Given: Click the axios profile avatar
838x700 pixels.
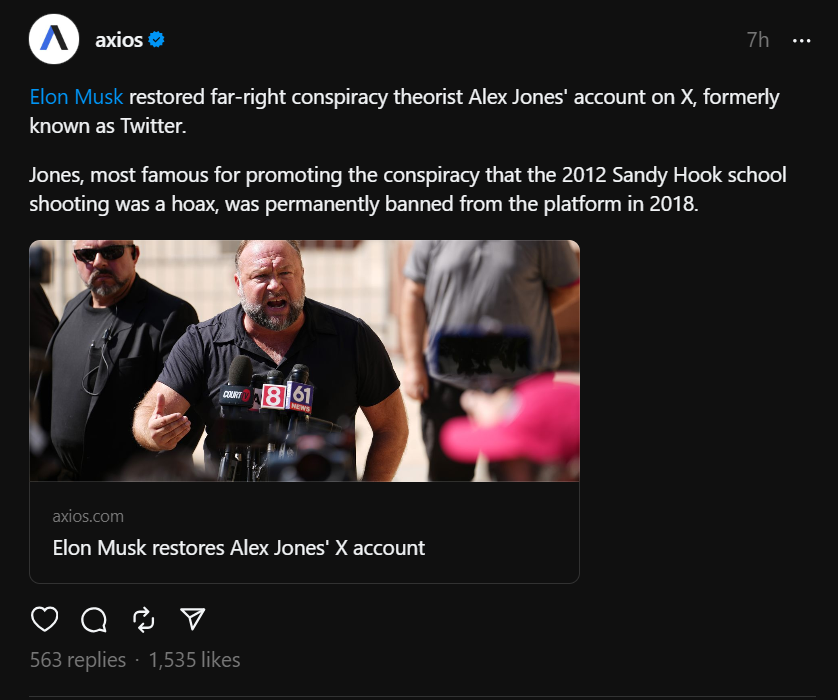Looking at the screenshot, I should click(x=54, y=40).
